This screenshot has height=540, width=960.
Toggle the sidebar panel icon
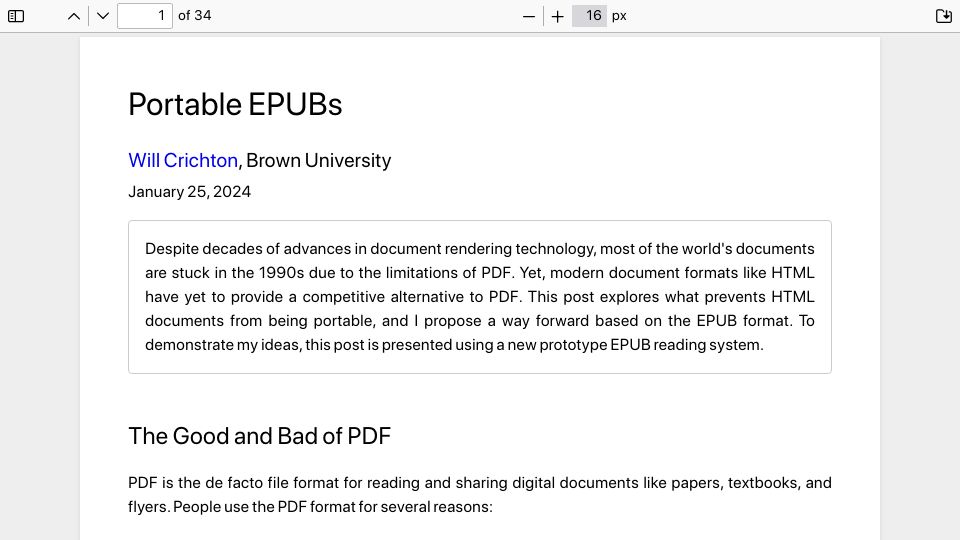[16, 16]
